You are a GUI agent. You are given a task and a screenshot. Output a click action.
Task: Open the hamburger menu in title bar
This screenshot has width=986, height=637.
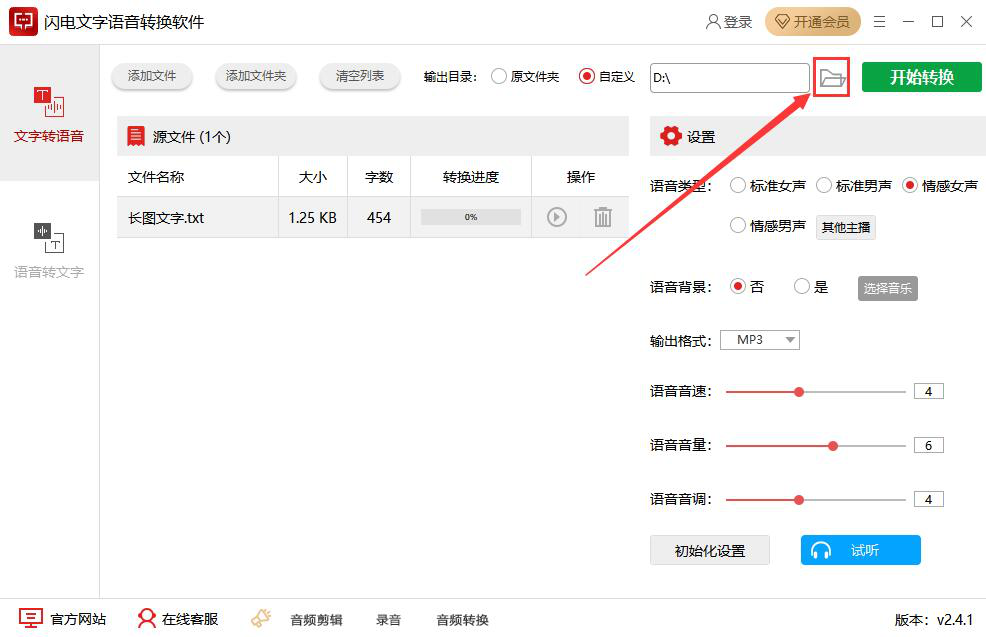pyautogui.click(x=879, y=22)
